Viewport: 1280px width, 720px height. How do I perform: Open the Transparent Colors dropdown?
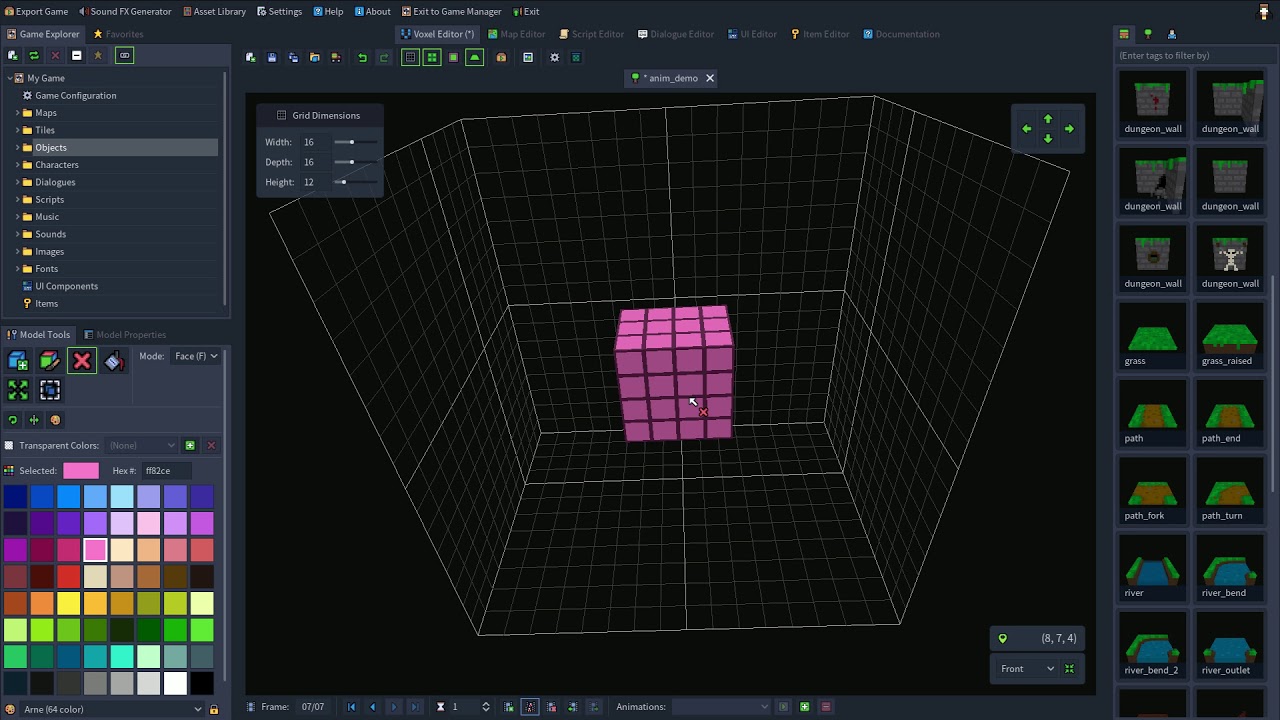[142, 445]
